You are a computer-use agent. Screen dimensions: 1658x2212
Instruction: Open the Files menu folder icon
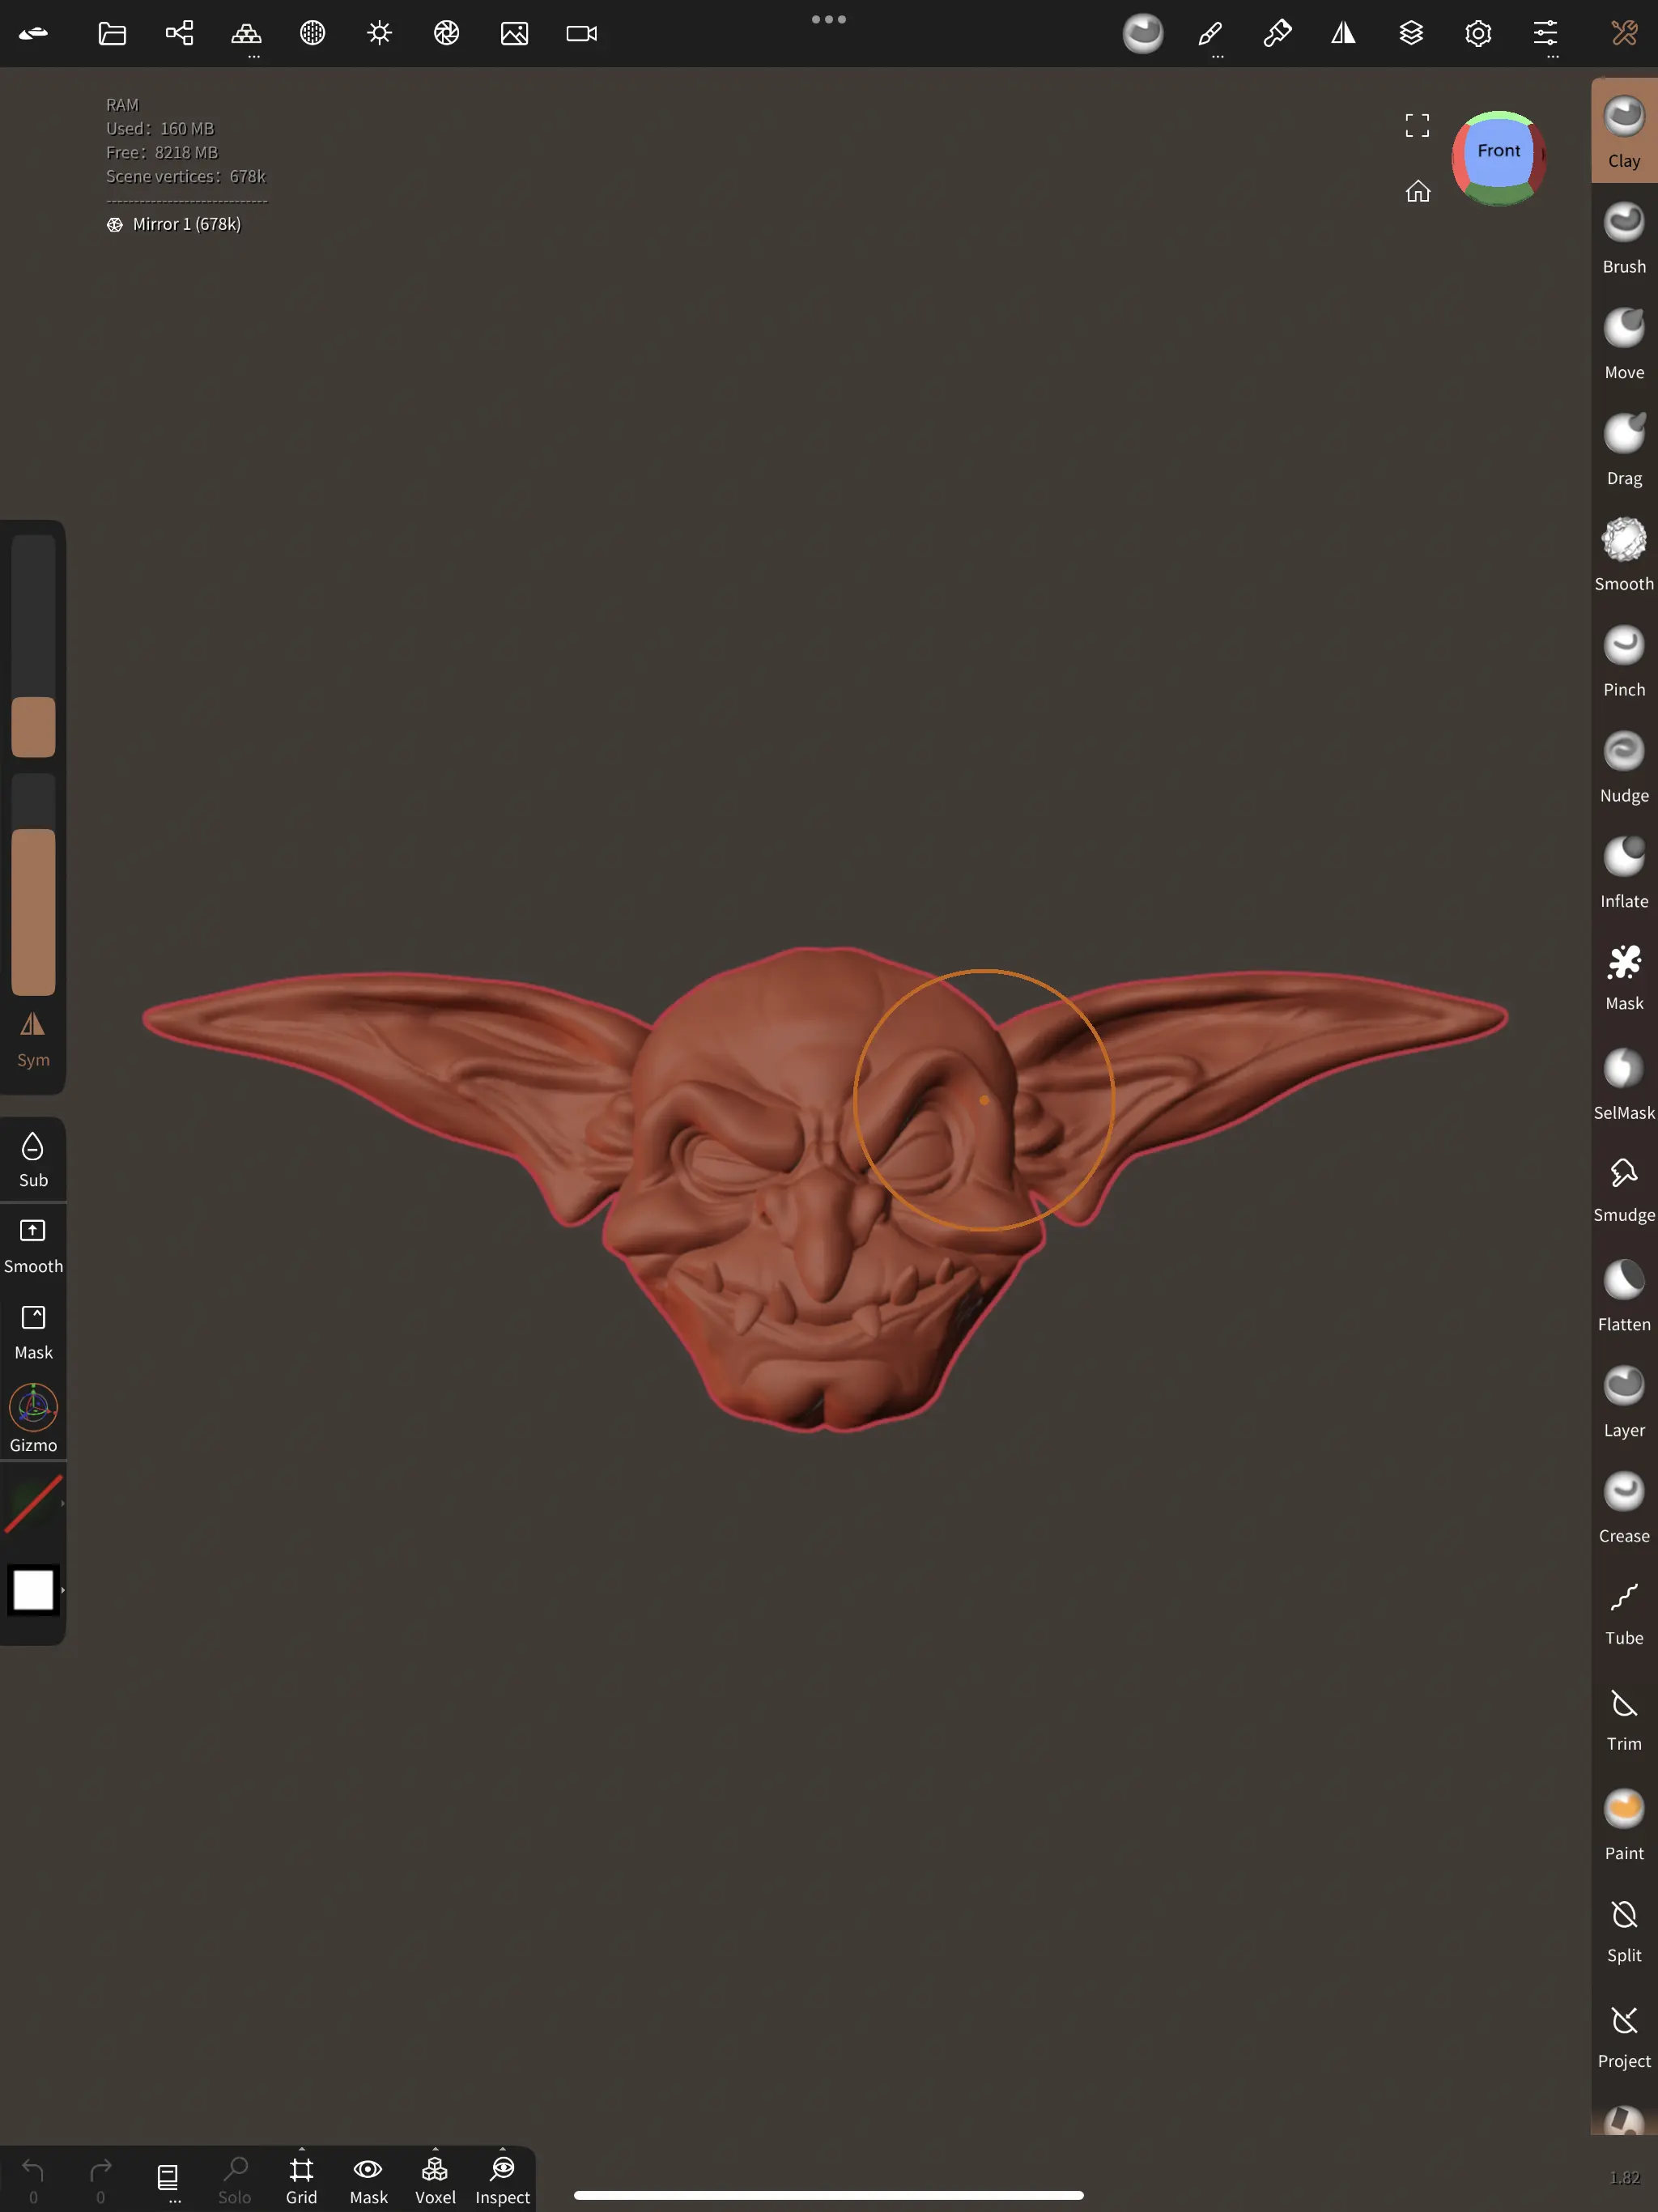point(112,34)
